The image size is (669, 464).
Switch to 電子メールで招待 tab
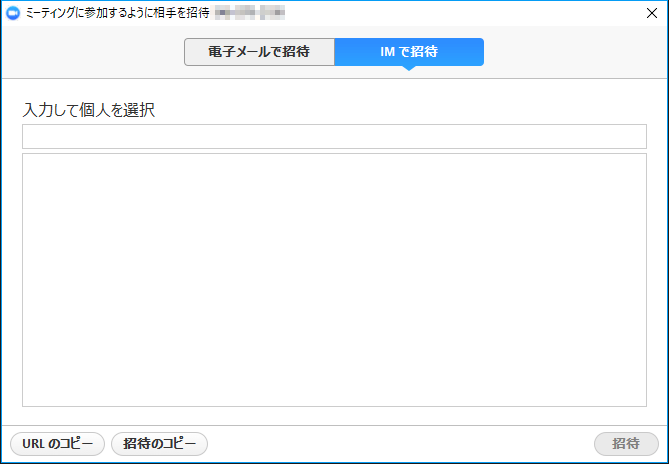pyautogui.click(x=259, y=52)
